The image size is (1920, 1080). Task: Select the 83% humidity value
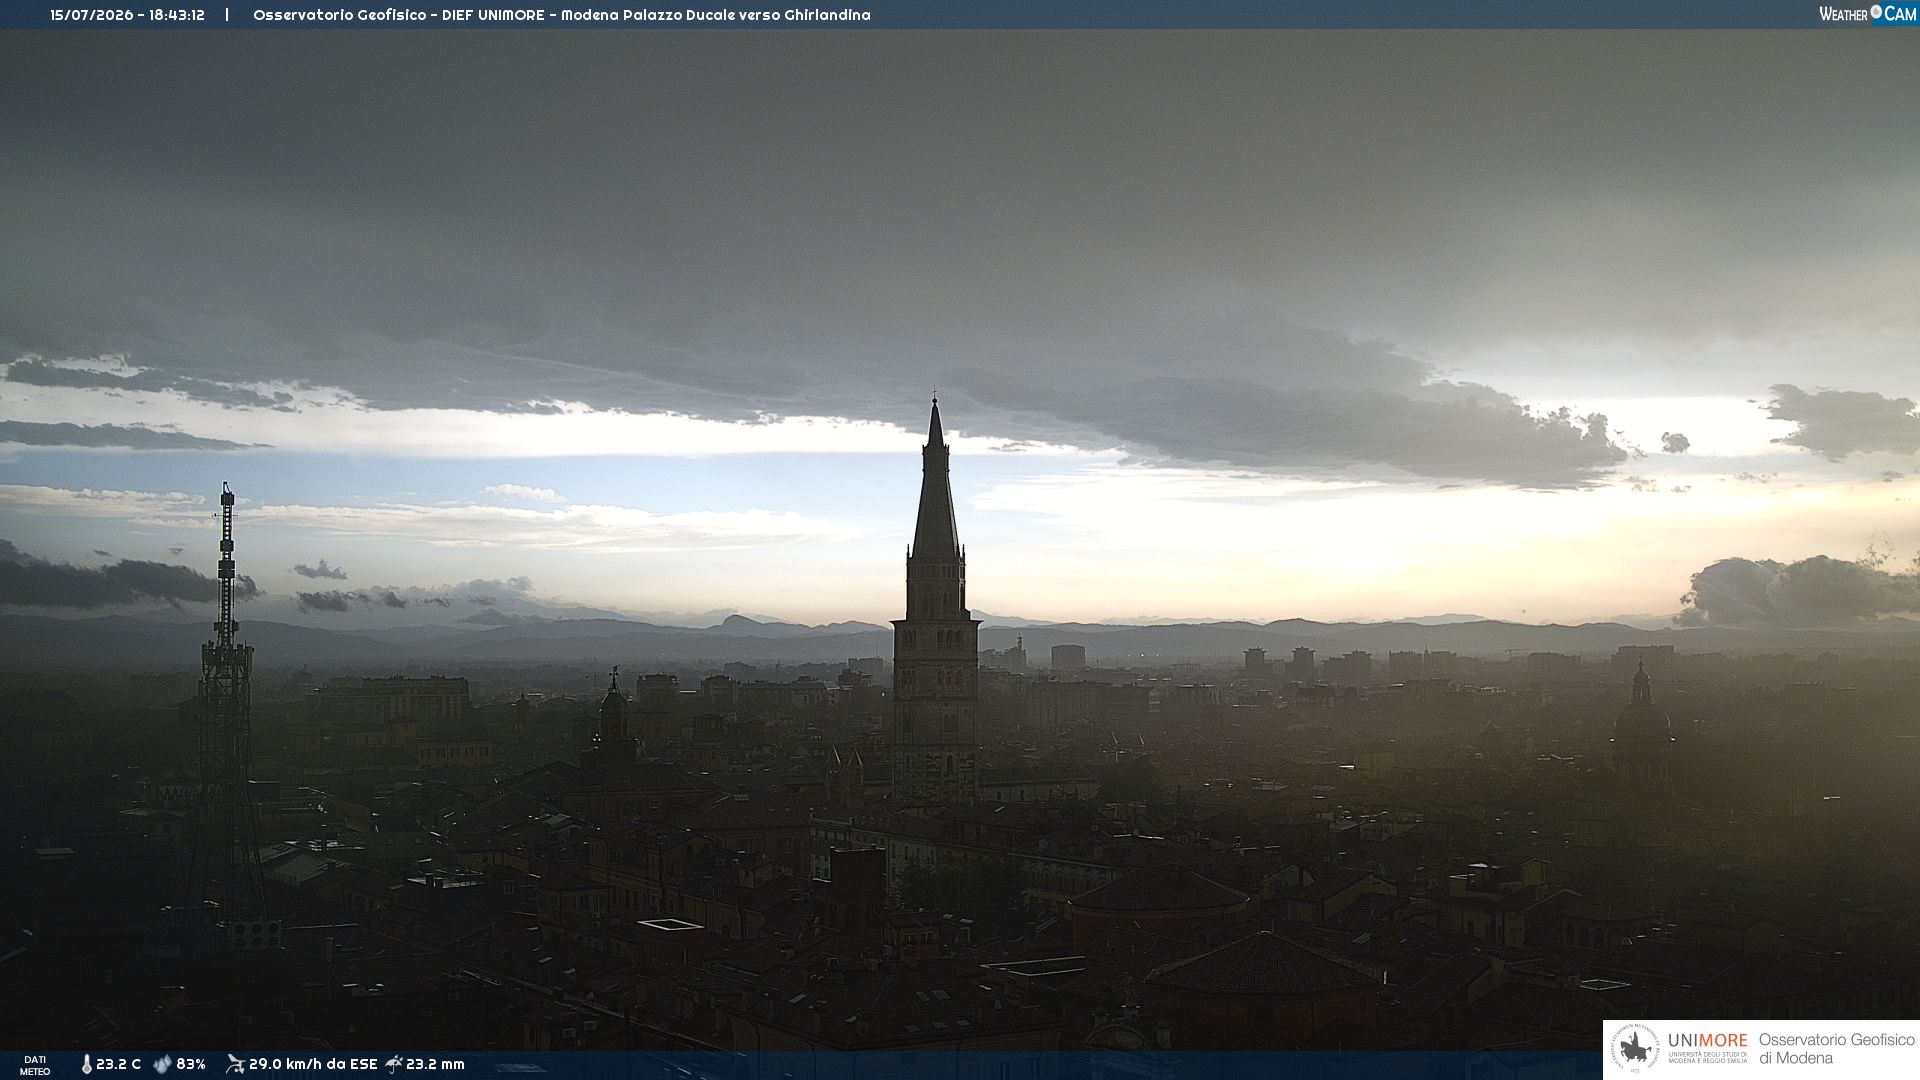coord(191,1064)
